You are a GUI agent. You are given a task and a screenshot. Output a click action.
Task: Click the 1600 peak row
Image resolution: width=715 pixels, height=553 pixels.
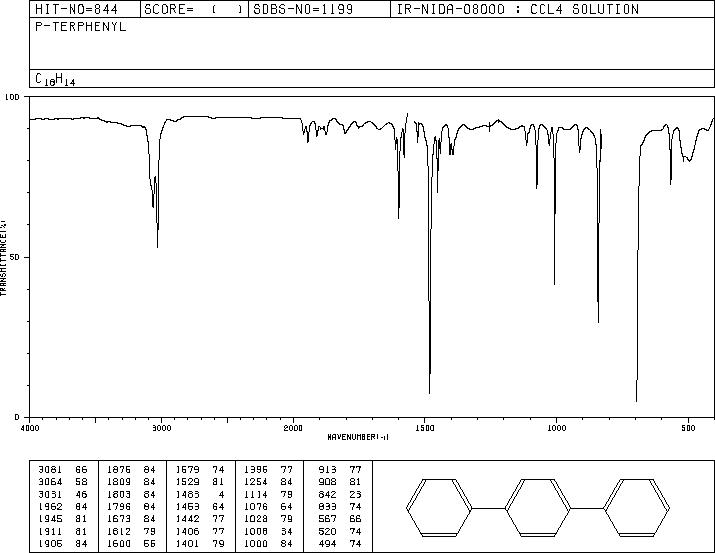tap(131, 543)
